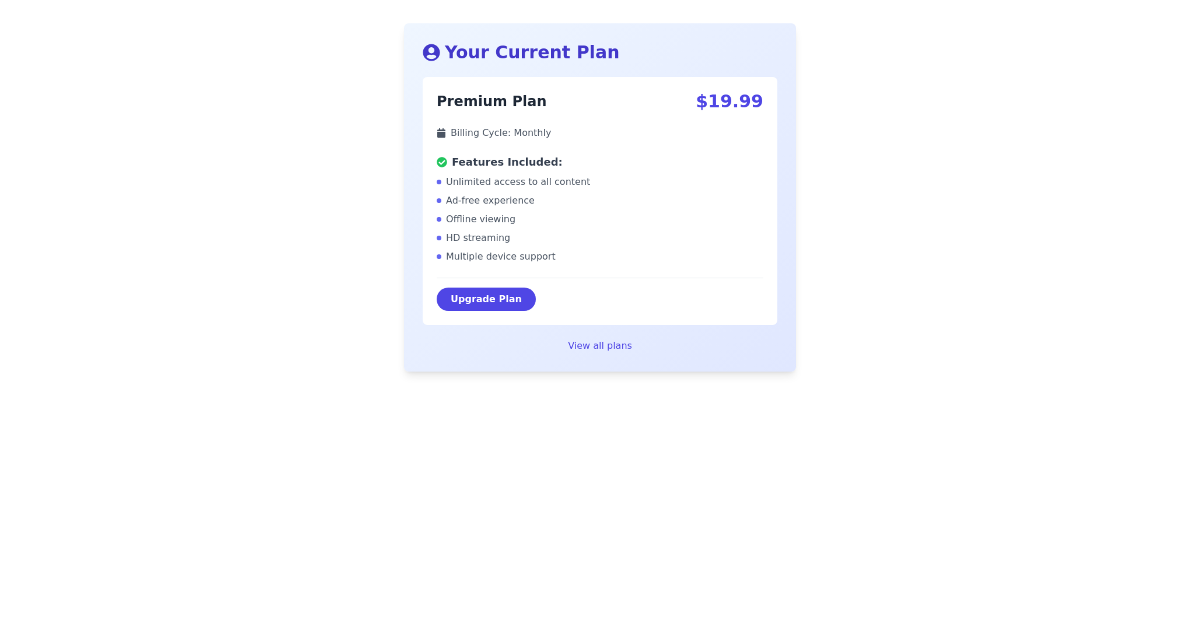Viewport: 1200px width, 630px height.
Task: Click the bullet beside Offline viewing
Action: pos(439,219)
